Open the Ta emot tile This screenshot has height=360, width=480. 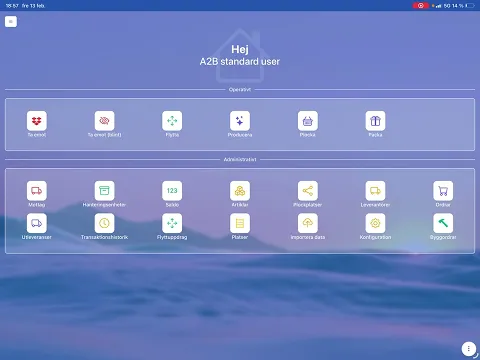pyautogui.click(x=37, y=121)
